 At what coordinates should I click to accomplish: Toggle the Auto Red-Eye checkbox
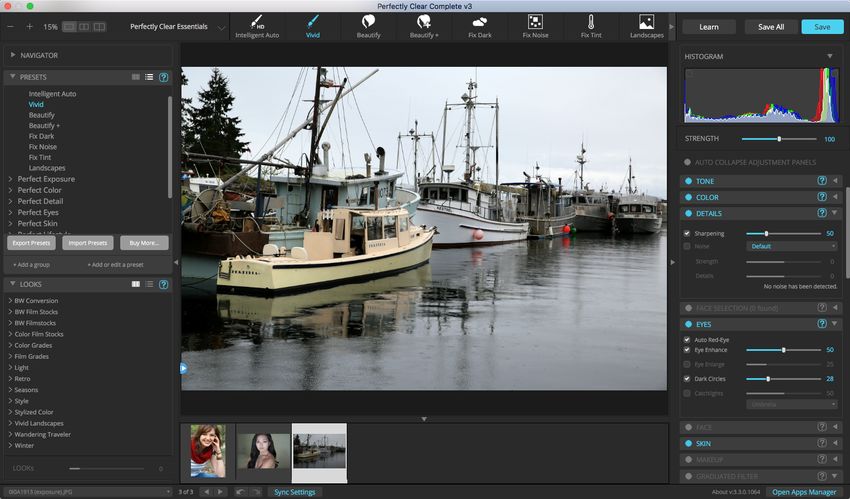tap(687, 339)
